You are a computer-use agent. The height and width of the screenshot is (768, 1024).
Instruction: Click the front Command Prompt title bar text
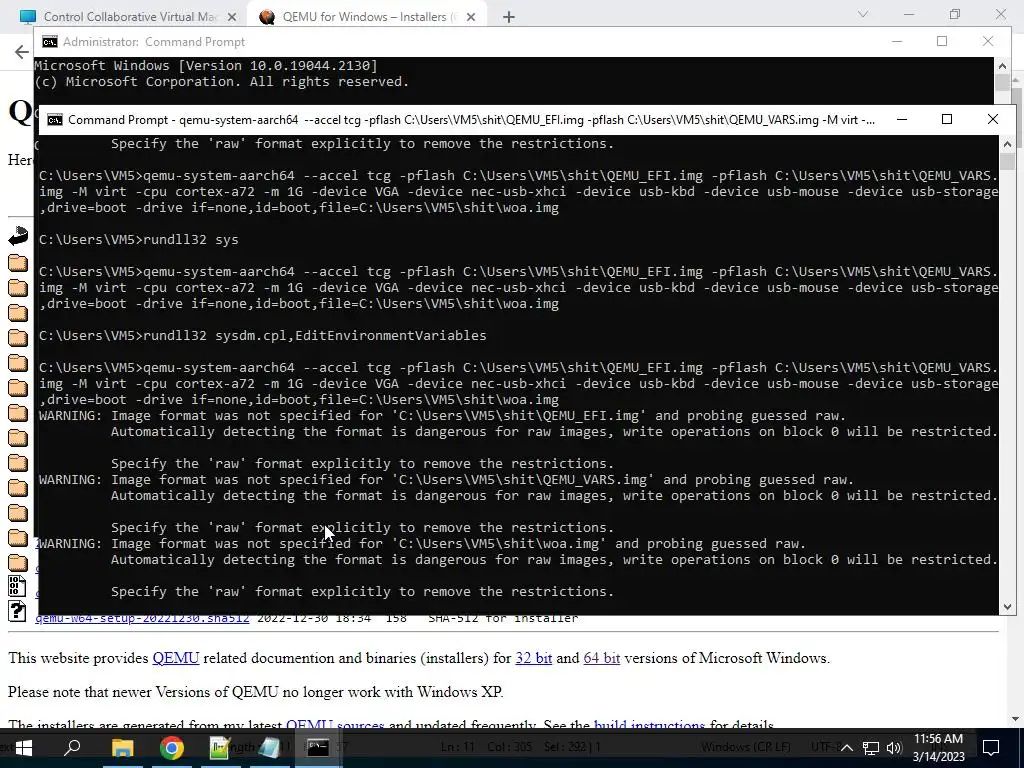(x=472, y=120)
